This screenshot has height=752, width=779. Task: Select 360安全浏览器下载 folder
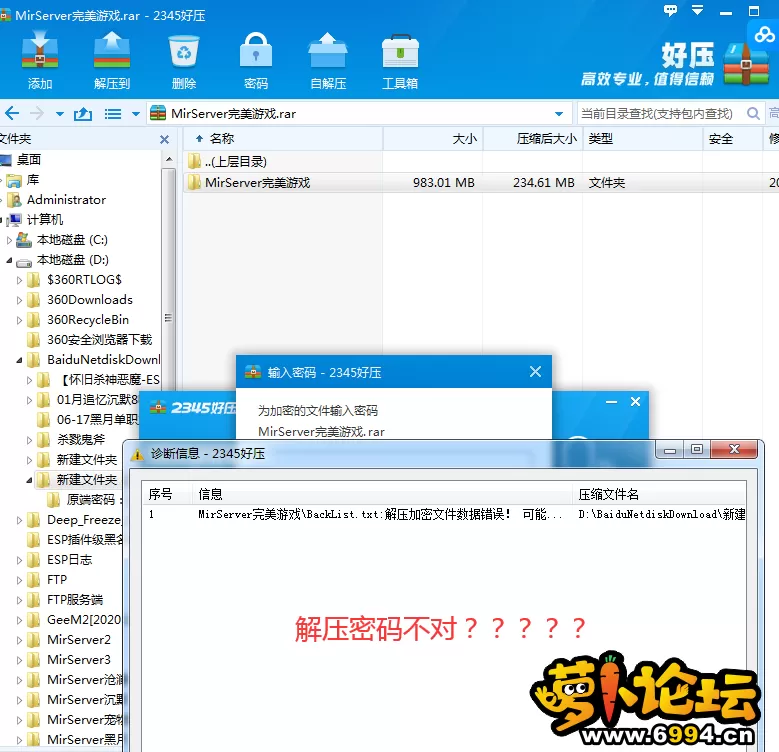[99, 340]
